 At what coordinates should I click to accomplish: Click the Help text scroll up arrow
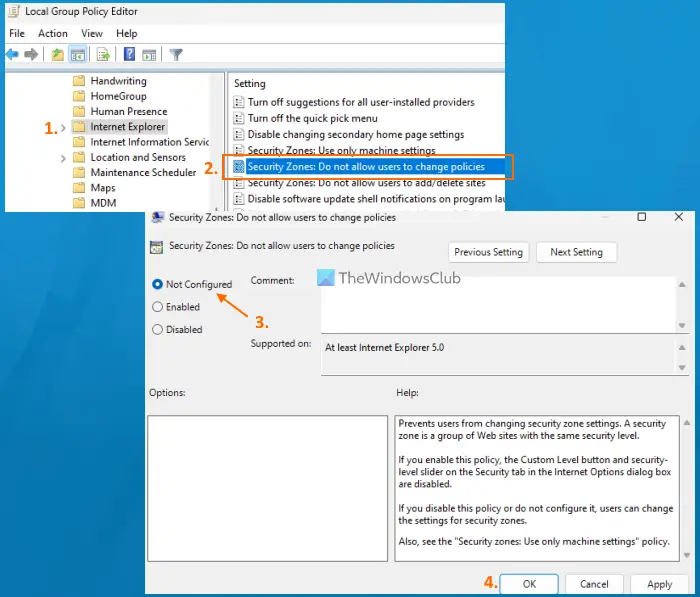click(687, 423)
